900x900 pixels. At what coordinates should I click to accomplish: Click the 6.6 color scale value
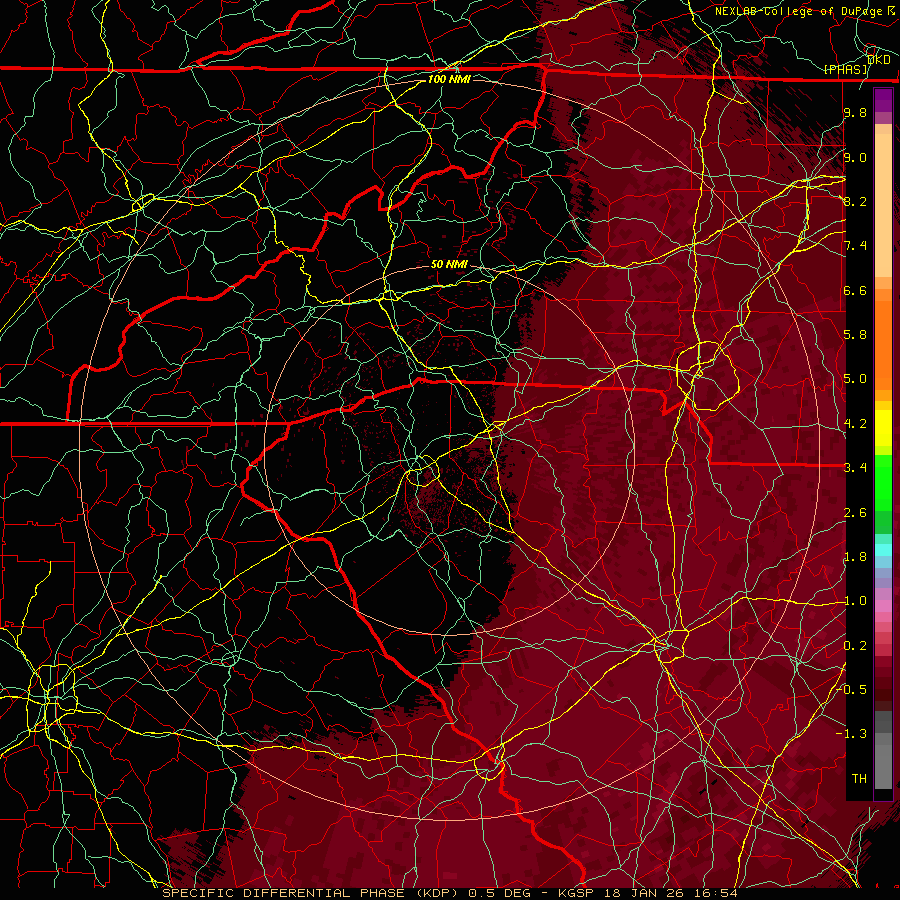855,290
